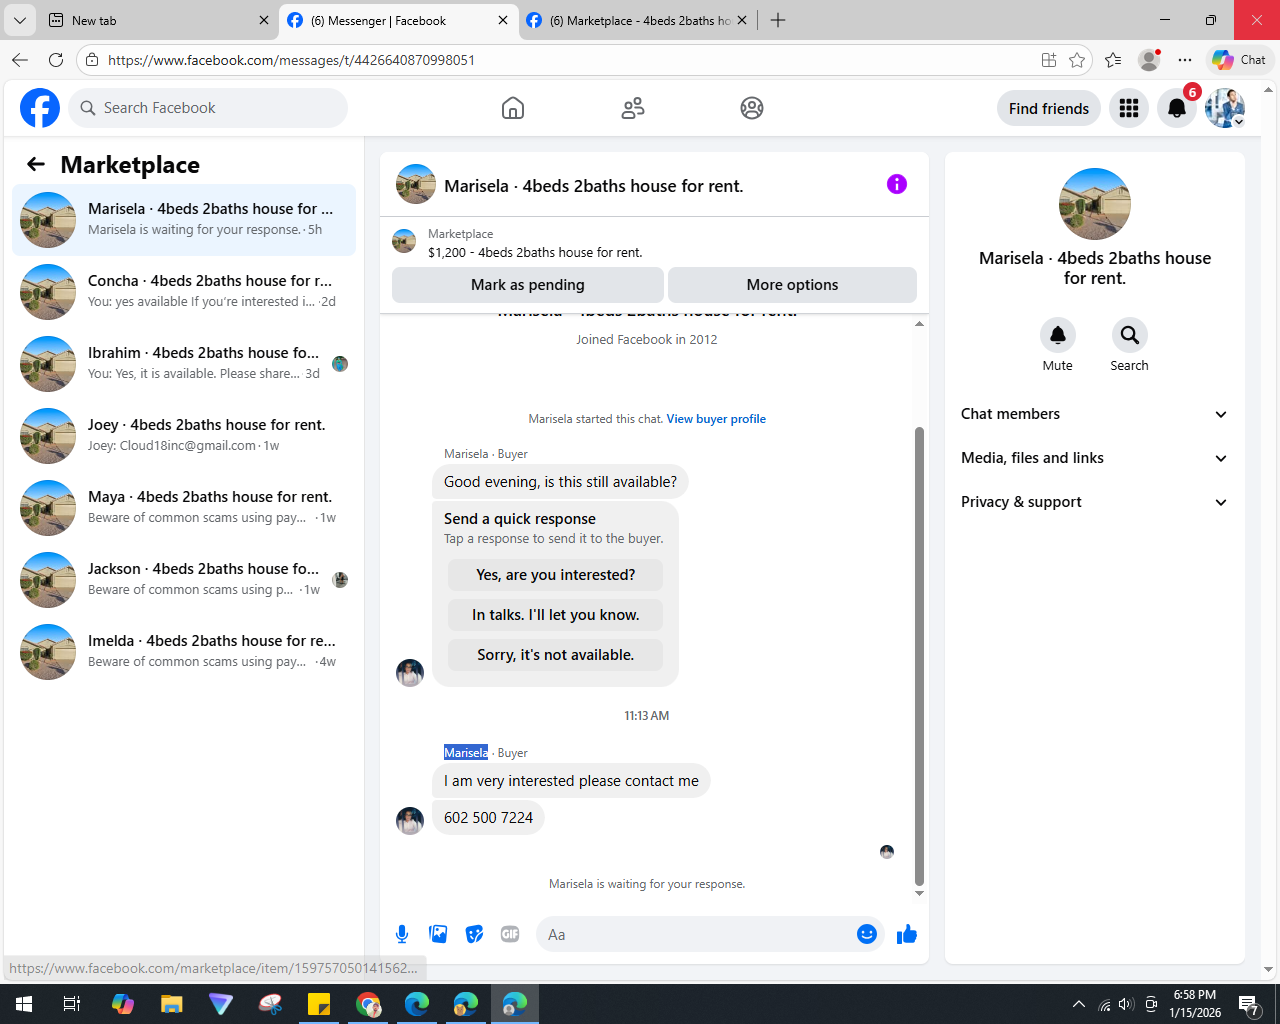Open File Explorer from taskbar
Viewport: 1280px width, 1024px height.
pos(172,1004)
